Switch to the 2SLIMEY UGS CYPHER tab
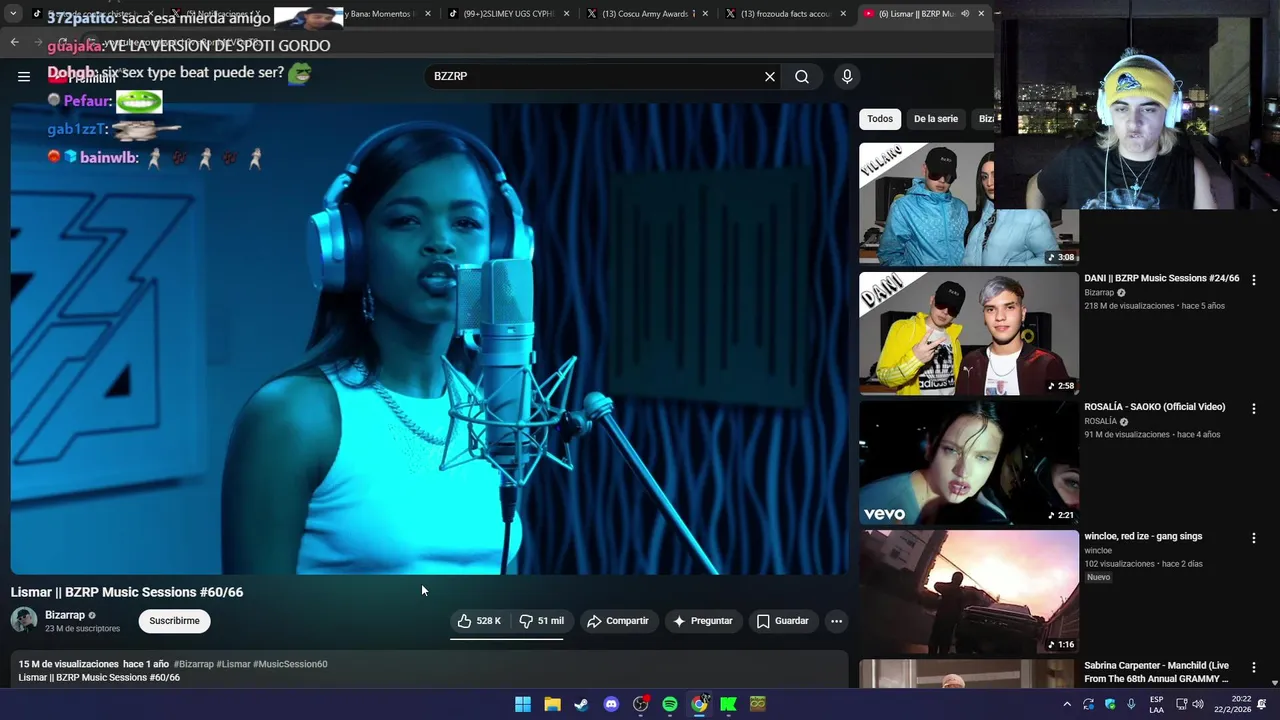Image resolution: width=1280 pixels, height=720 pixels. (509, 14)
